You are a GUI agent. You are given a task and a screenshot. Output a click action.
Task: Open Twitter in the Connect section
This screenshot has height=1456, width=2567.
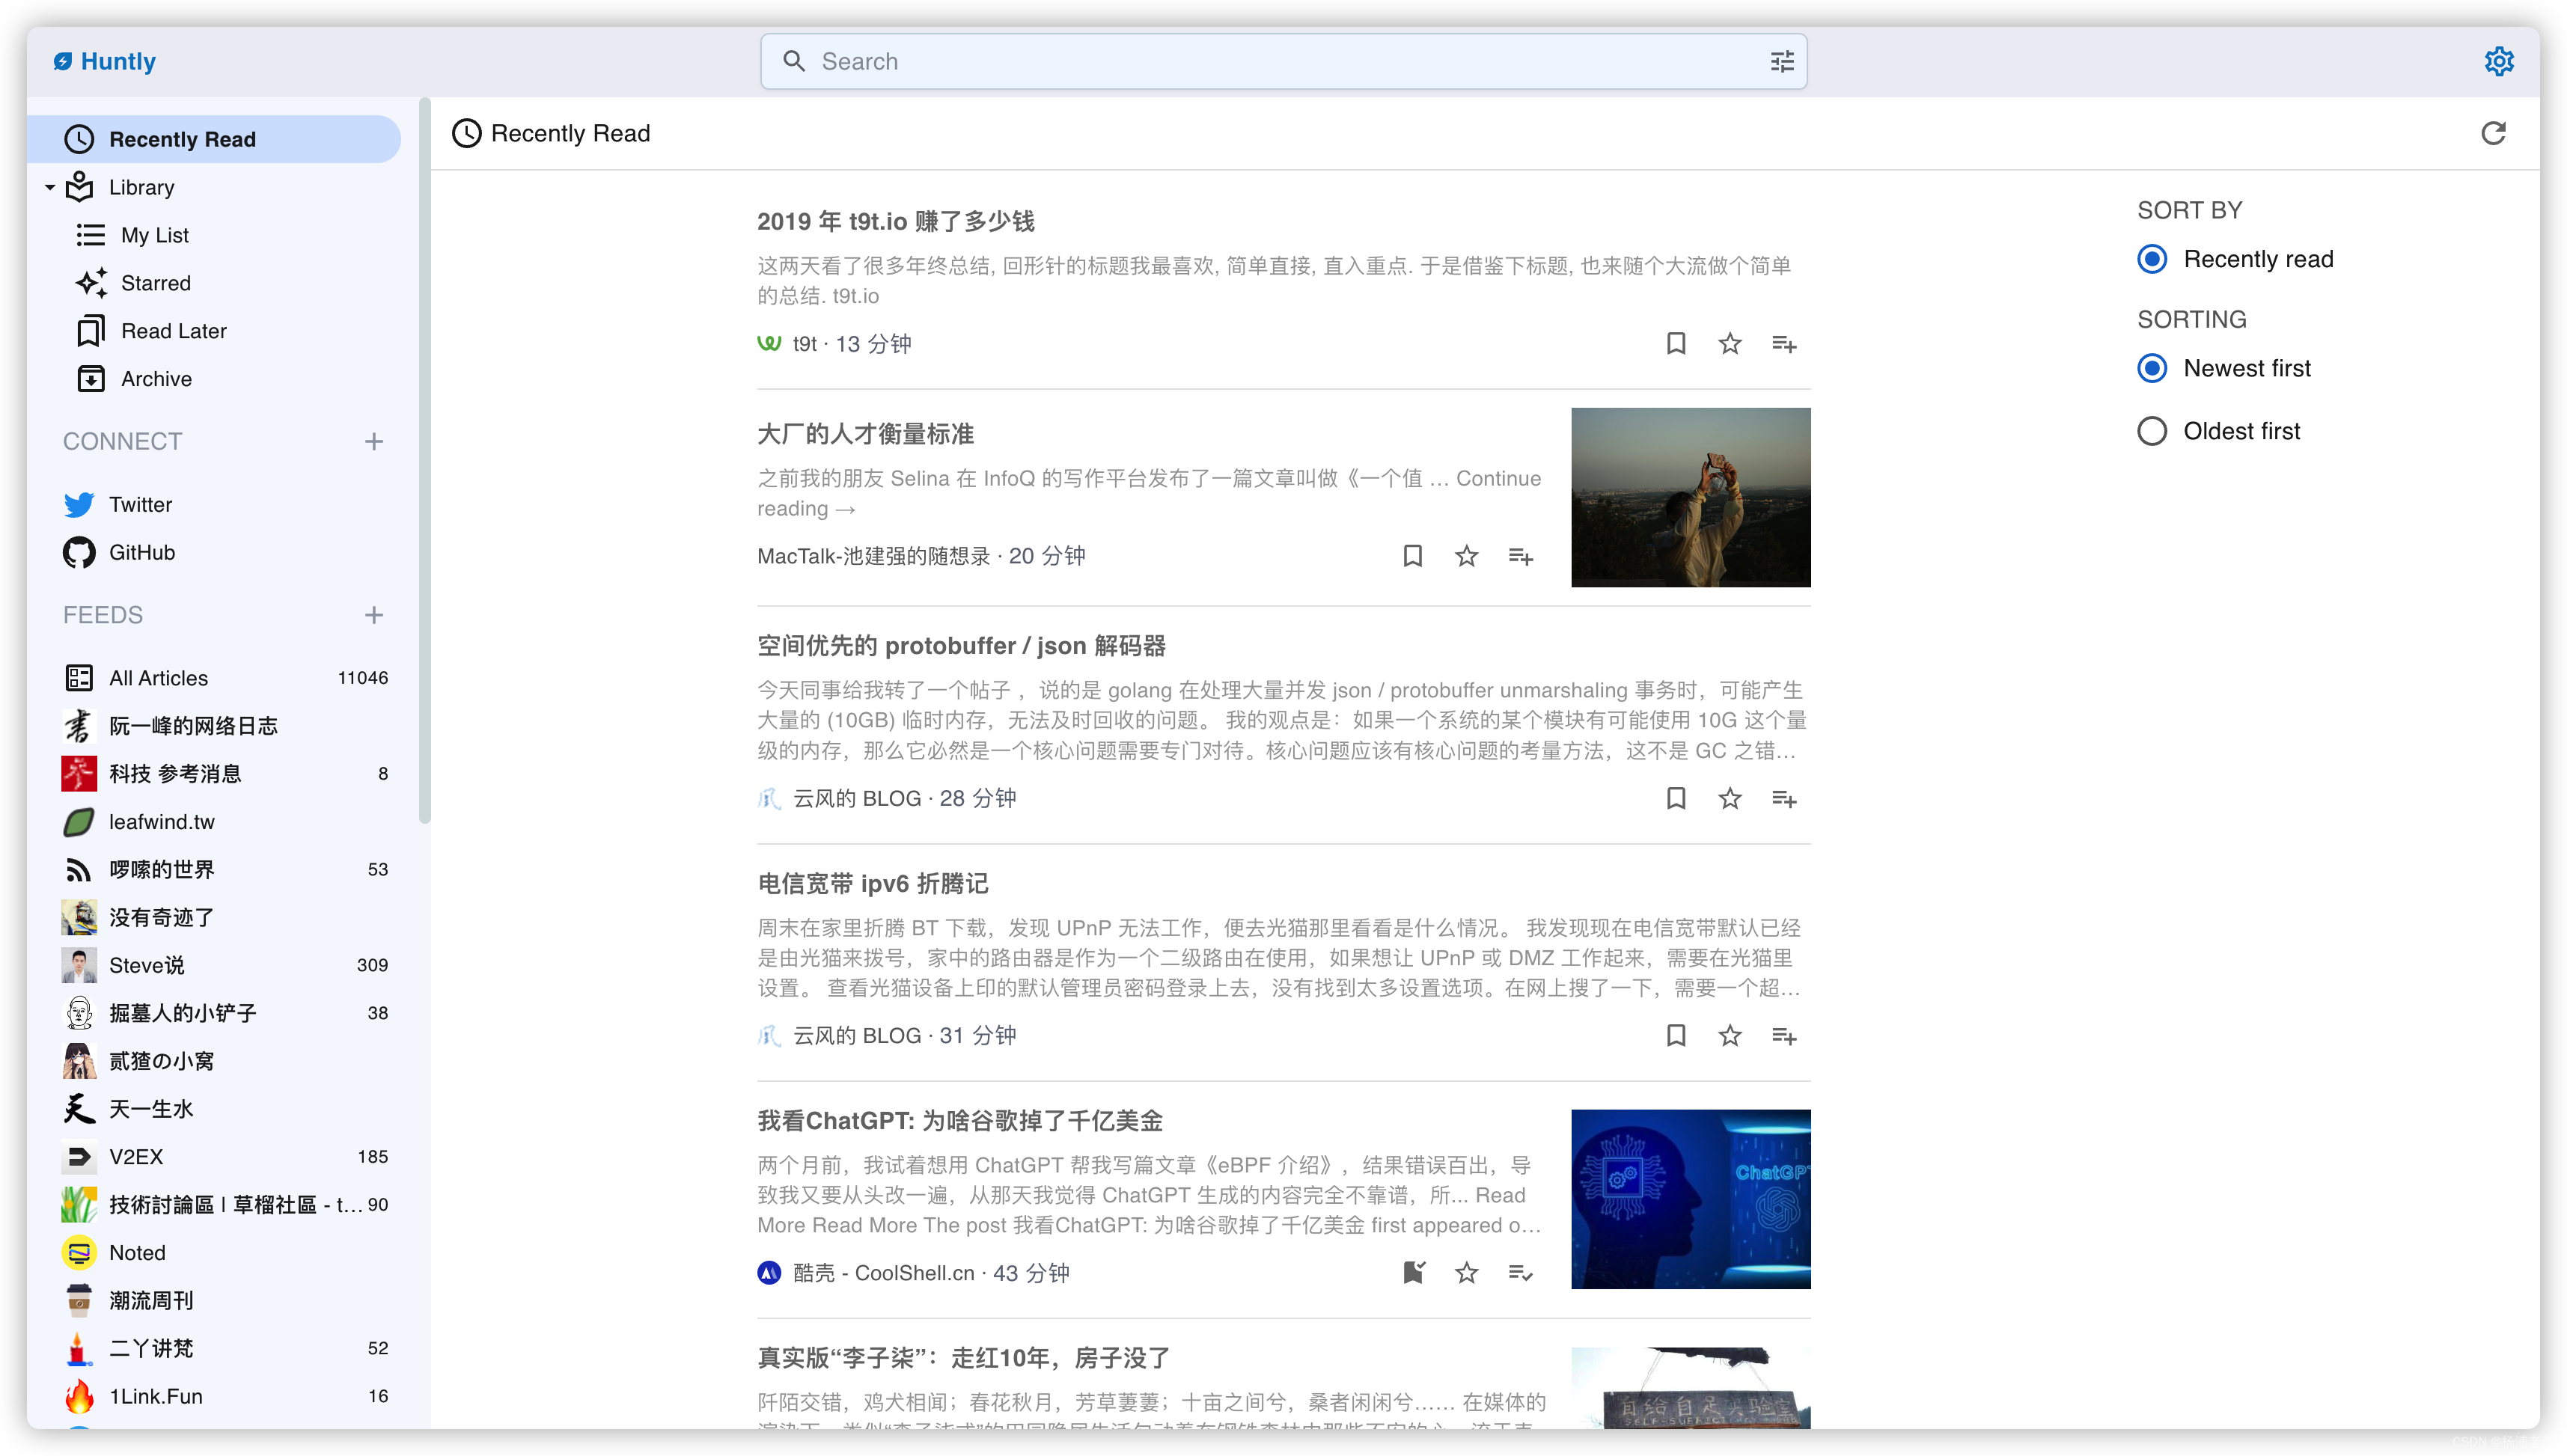[141, 504]
